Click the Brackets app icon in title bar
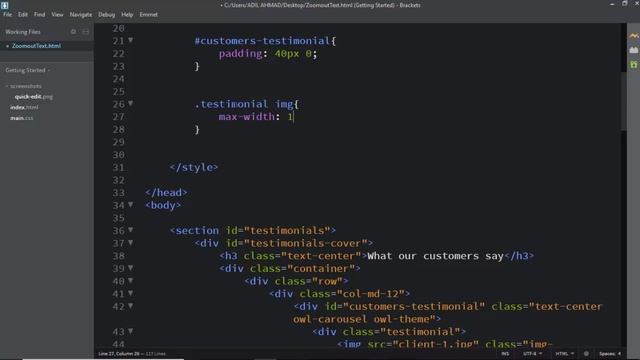640x360 pixels. 4,5
